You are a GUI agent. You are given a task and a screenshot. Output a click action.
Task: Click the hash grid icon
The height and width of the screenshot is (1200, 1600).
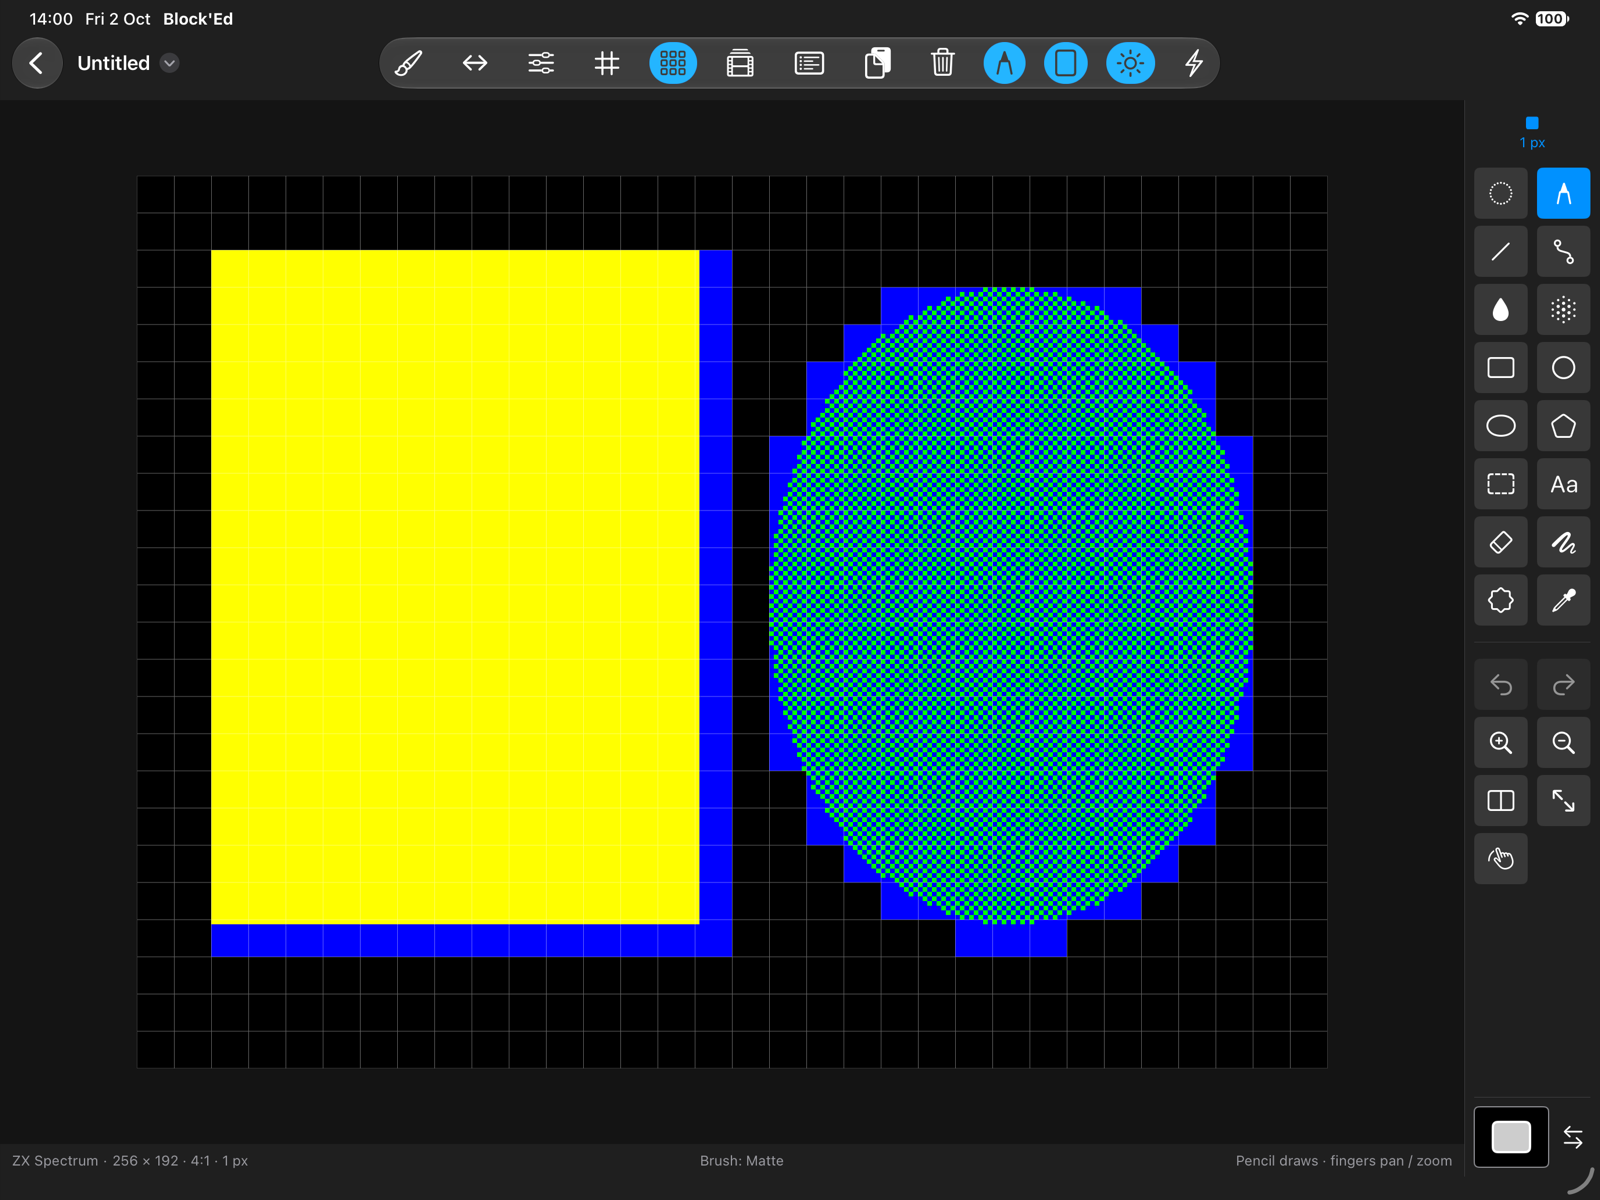[x=607, y=63]
